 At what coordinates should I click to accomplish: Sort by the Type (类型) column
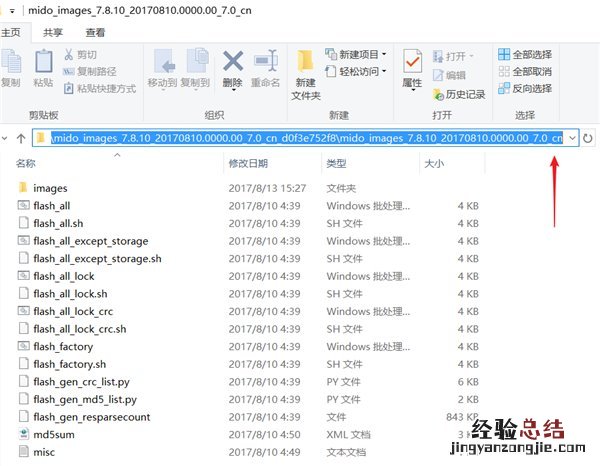click(336, 163)
